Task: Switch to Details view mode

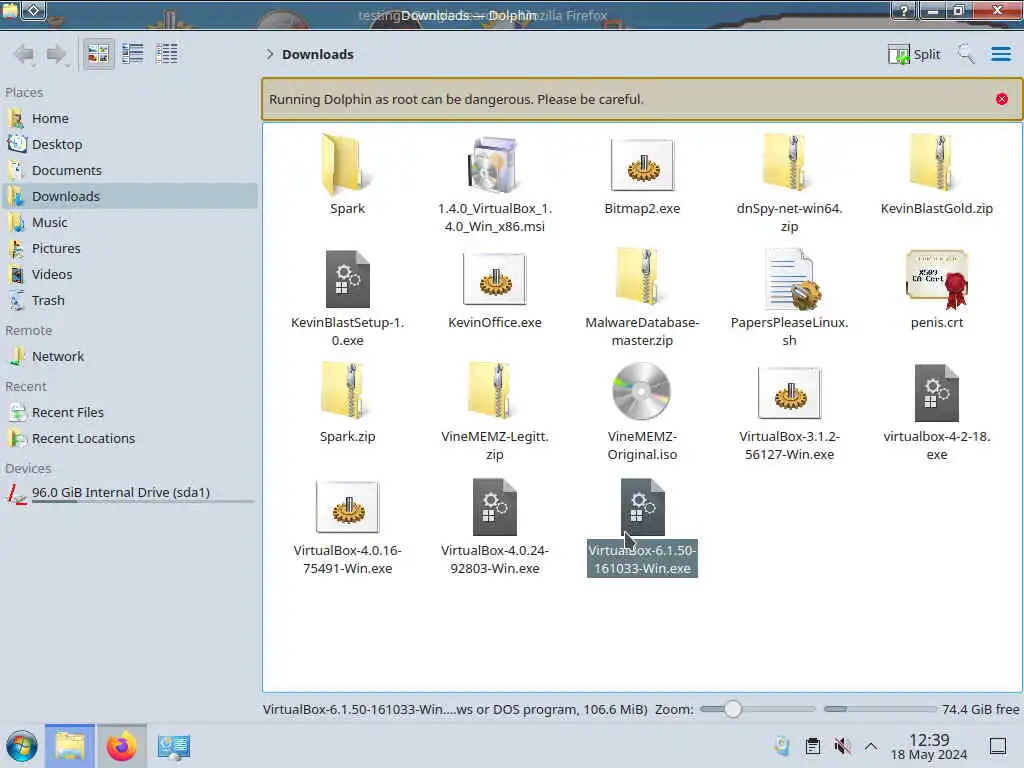Action: 167,54
